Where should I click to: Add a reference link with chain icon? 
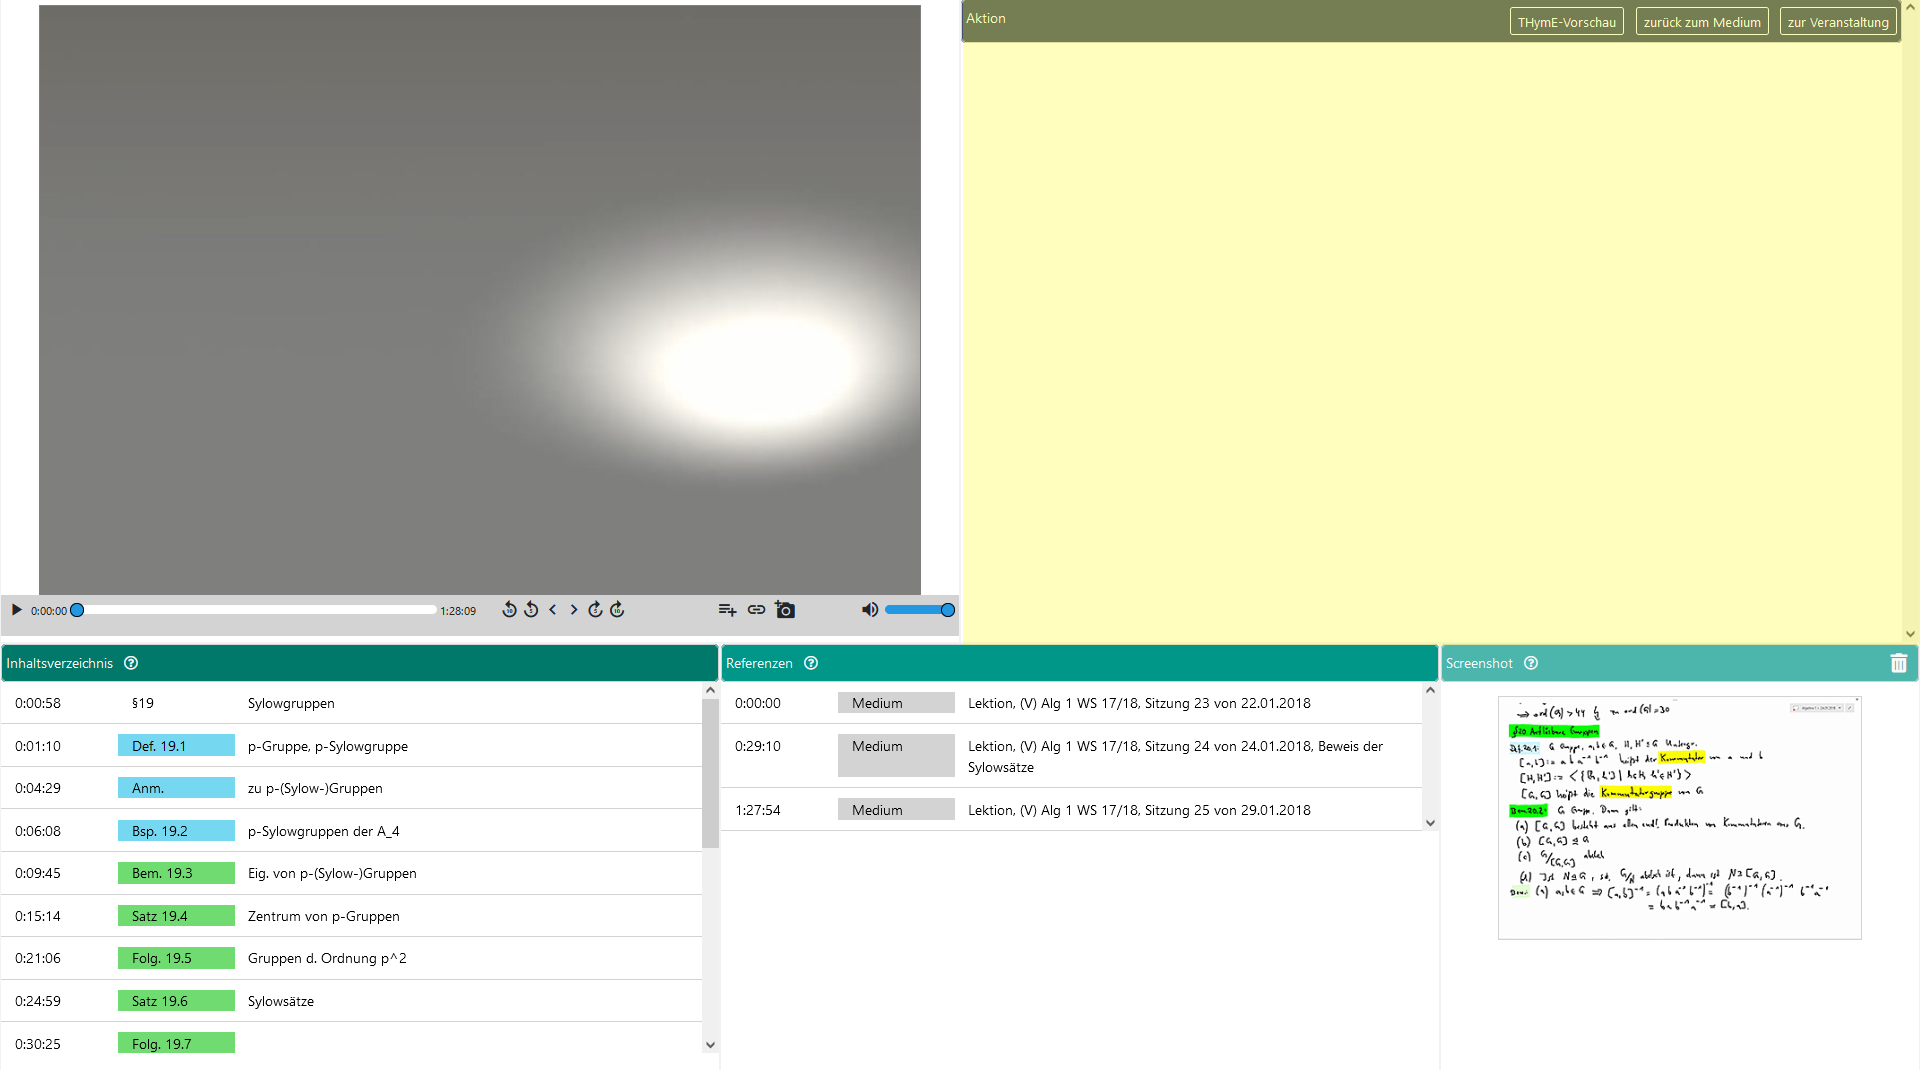(756, 610)
